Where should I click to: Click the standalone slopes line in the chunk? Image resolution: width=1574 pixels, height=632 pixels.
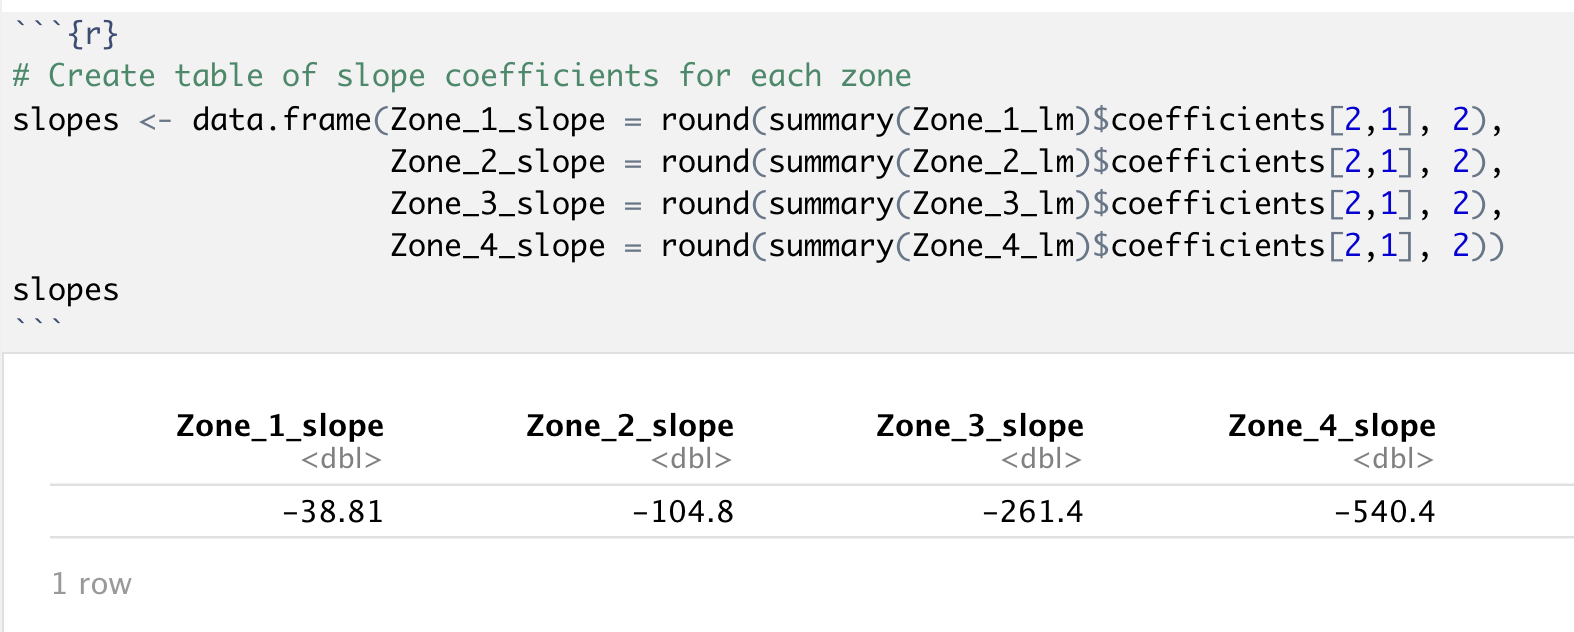[65, 290]
